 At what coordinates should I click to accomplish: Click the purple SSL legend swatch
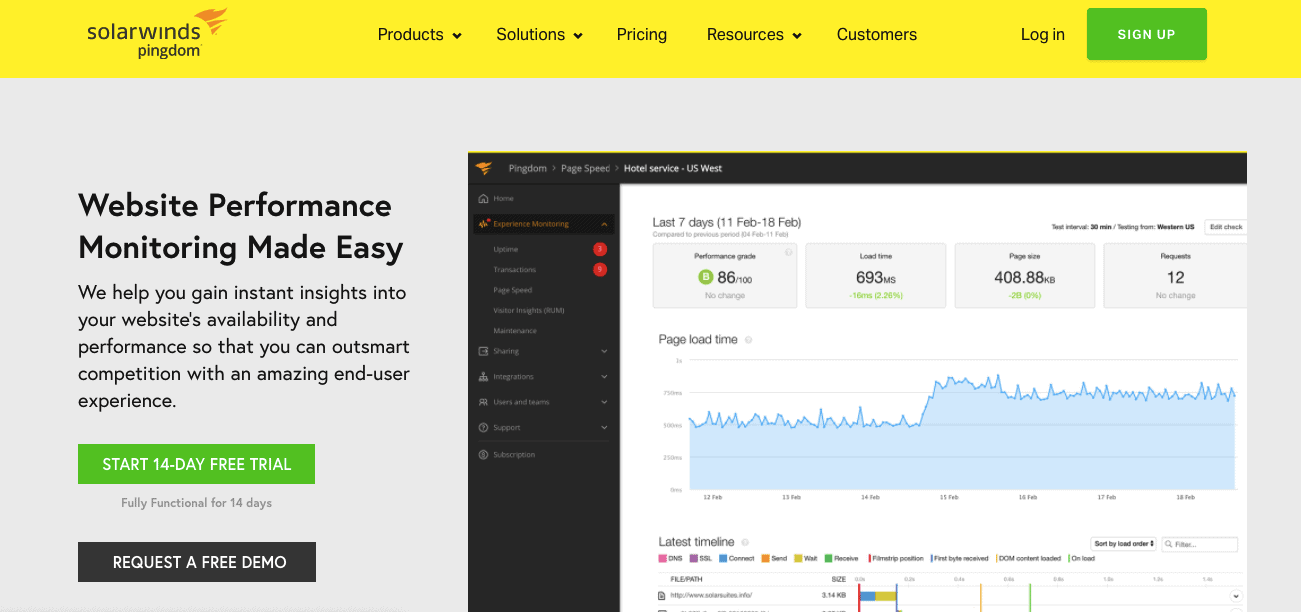694,558
